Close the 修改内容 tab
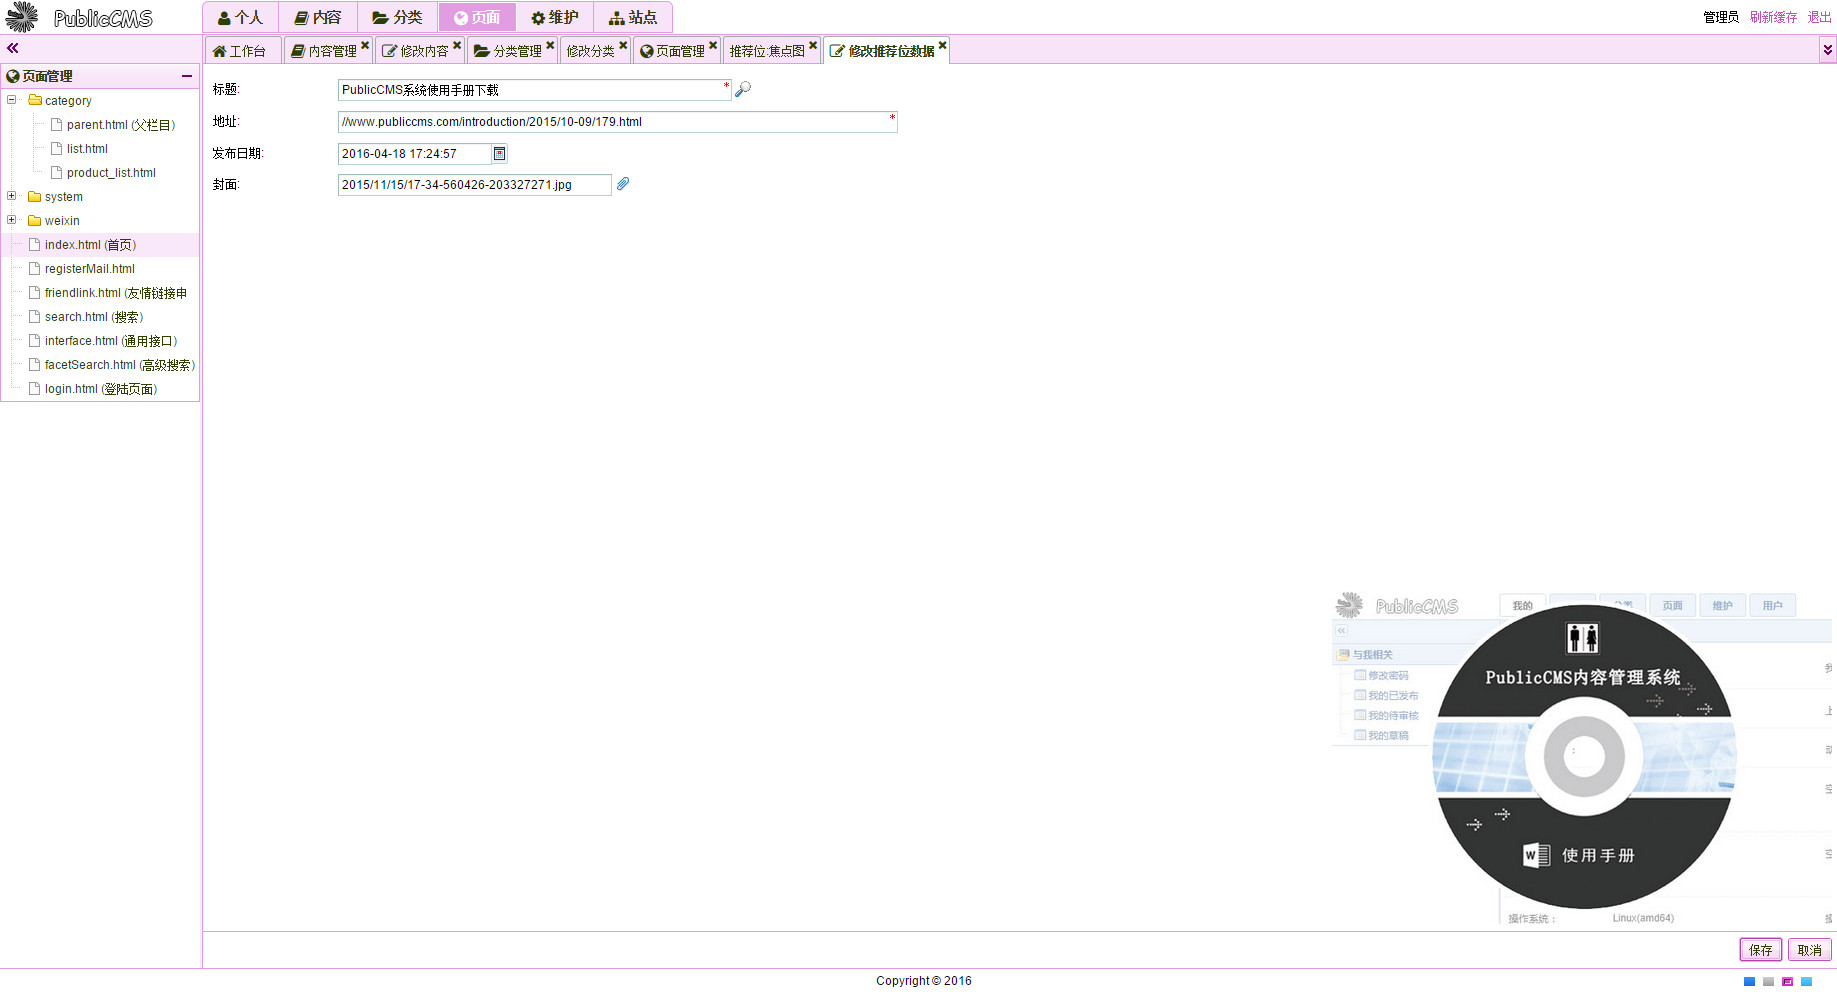The image size is (1837, 994). (457, 45)
